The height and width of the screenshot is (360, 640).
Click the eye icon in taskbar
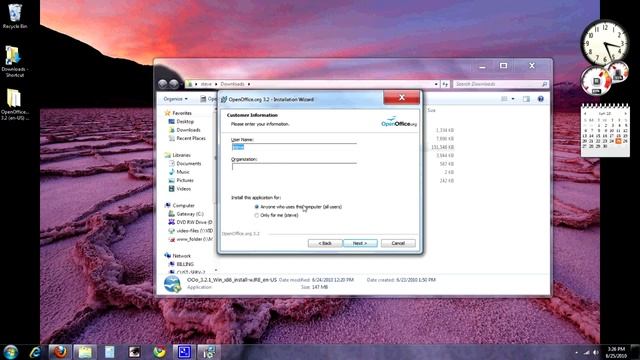pos(134,352)
